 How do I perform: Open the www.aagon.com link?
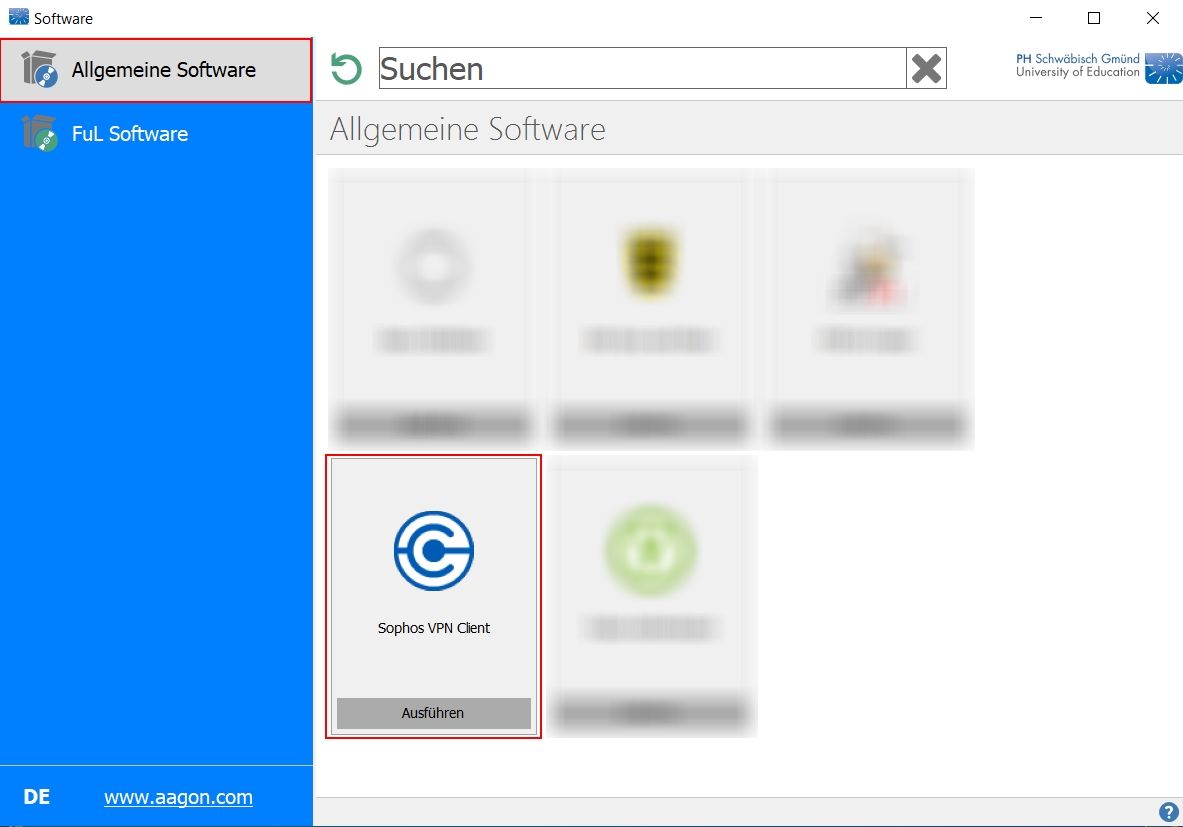pos(178,796)
